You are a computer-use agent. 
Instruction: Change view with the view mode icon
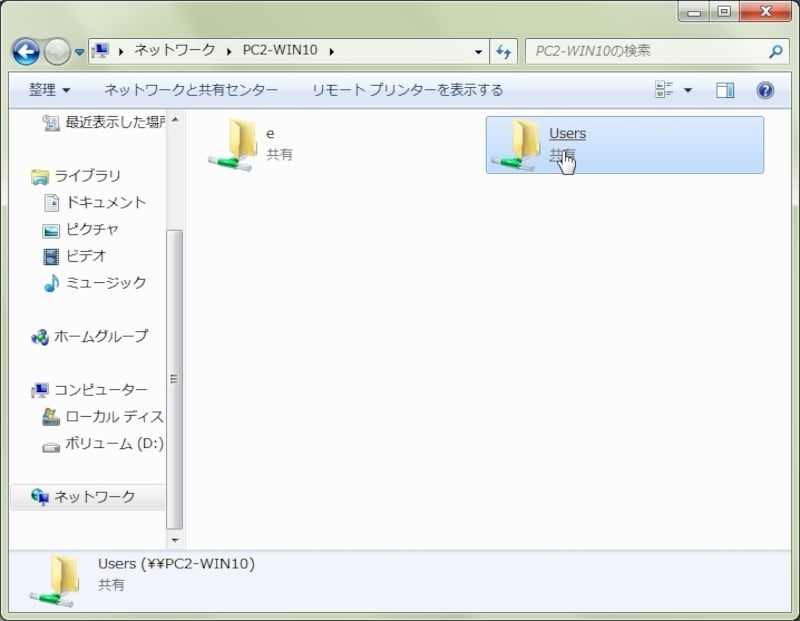665,90
